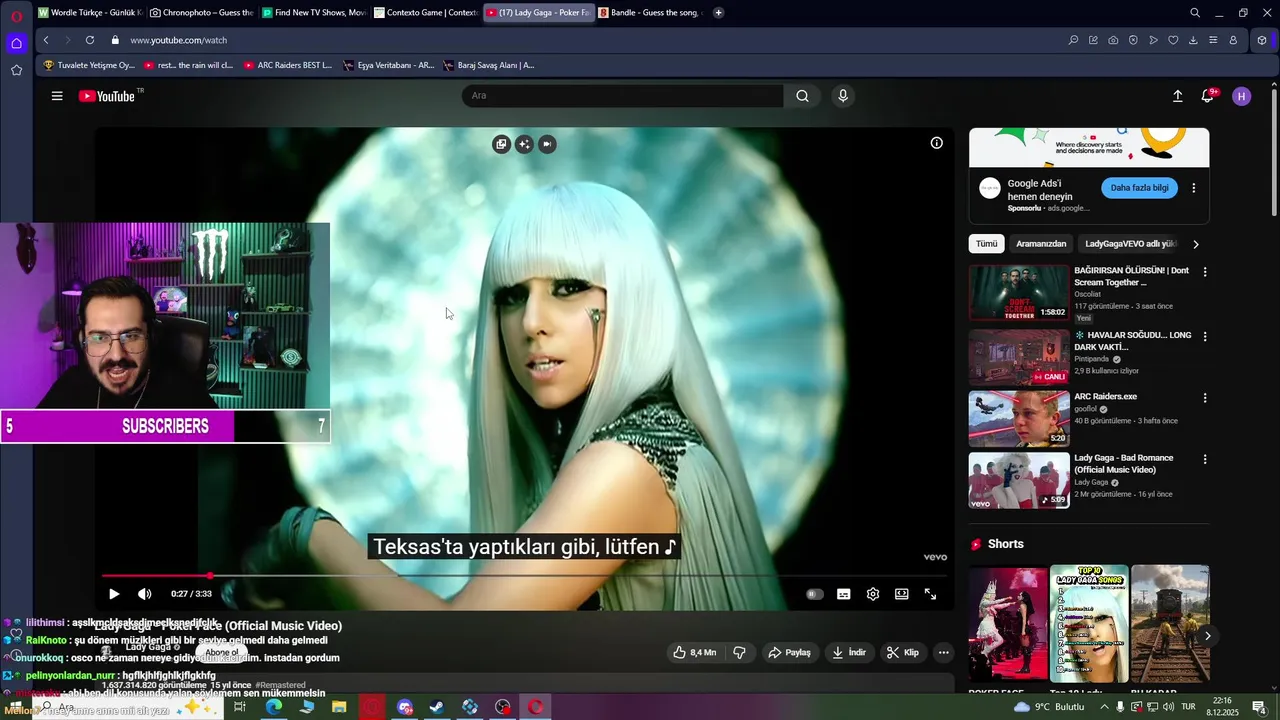Open Opera profile account icon
The image size is (1280, 720).
pyautogui.click(x=1233, y=40)
